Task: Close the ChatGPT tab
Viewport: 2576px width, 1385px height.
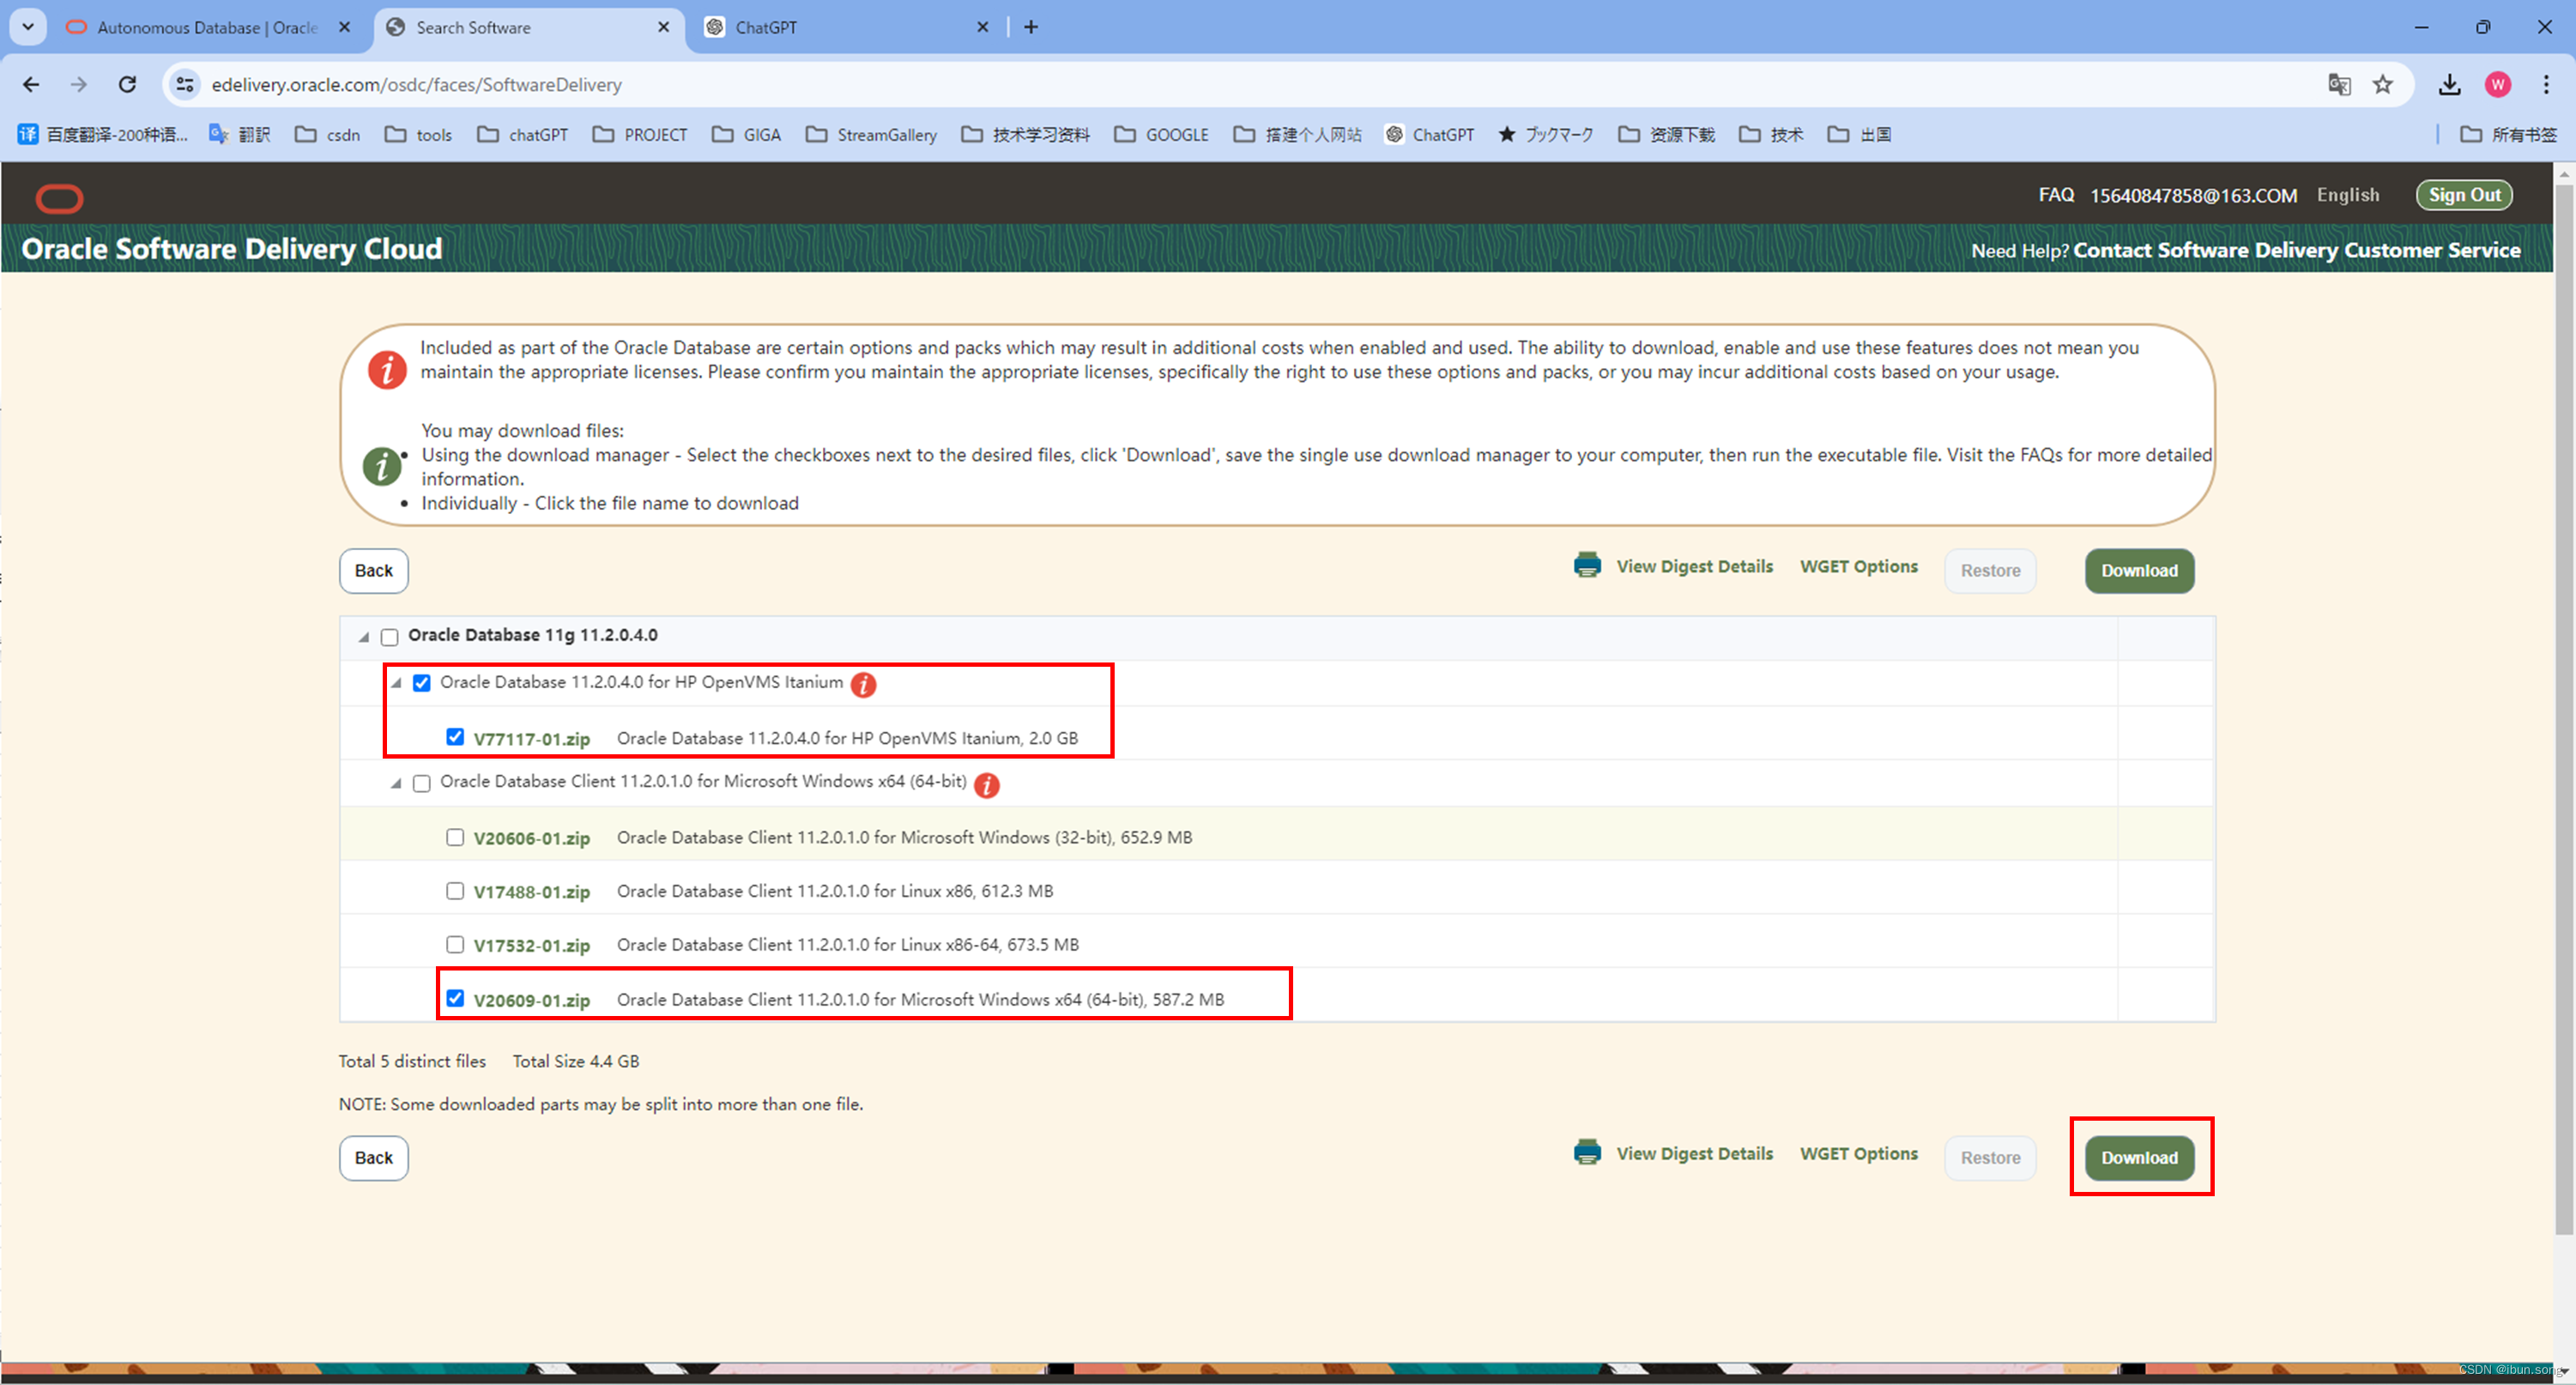Action: tap(982, 27)
